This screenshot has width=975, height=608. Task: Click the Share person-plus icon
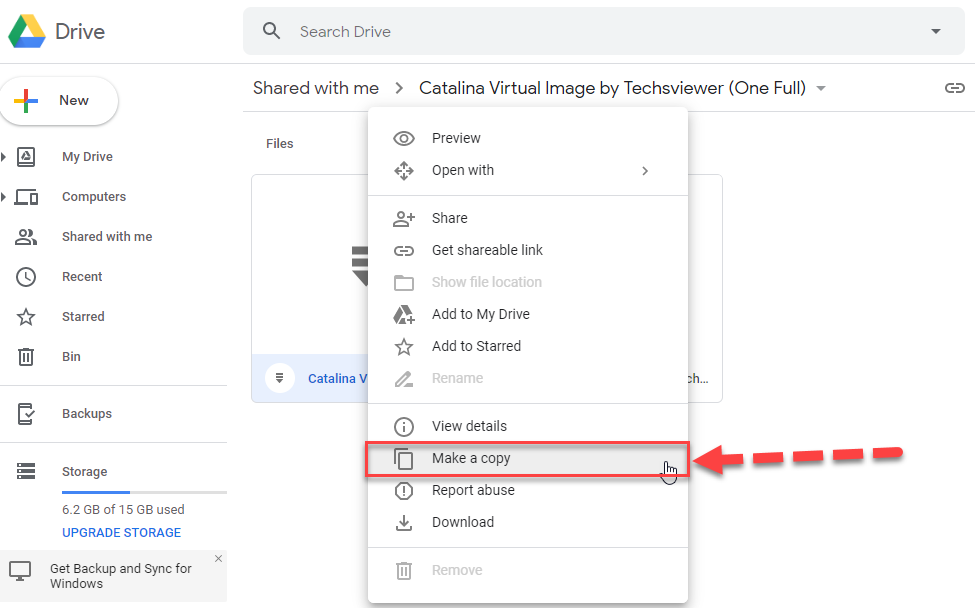tap(404, 218)
